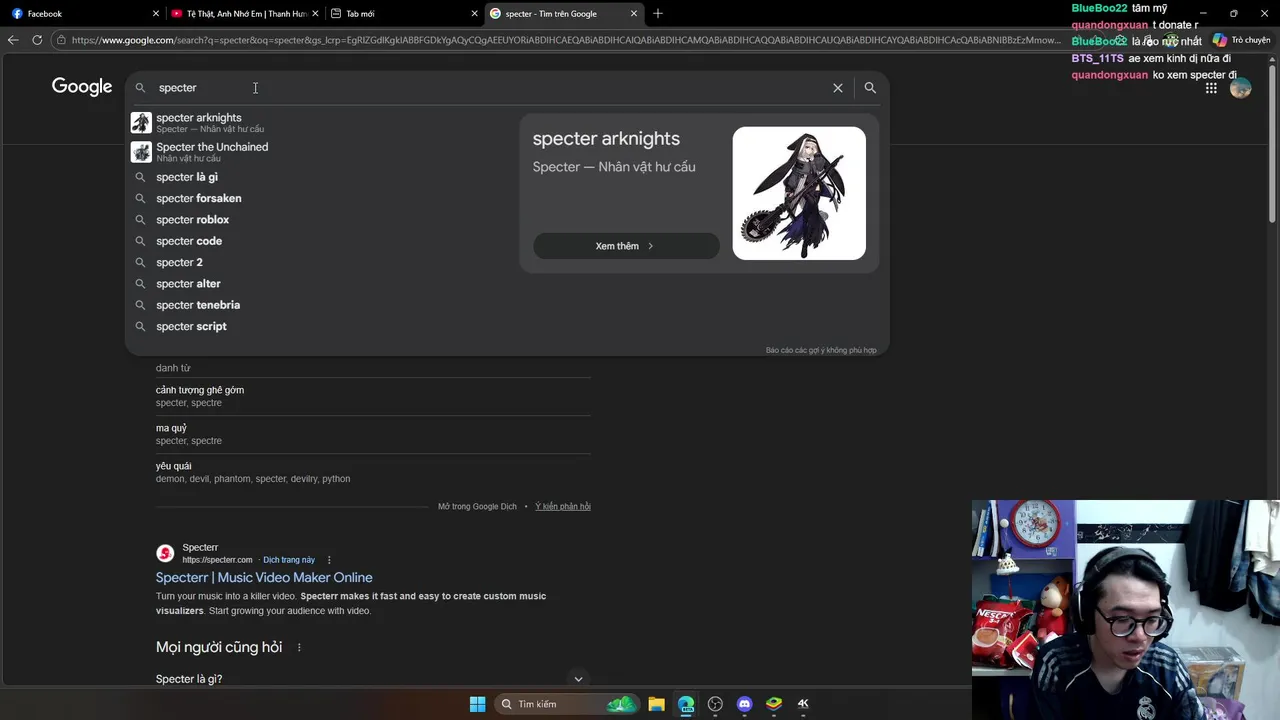Image resolution: width=1280 pixels, height=720 pixels.
Task: Click the Specter the Unchained thumbnail icon
Action: click(141, 152)
